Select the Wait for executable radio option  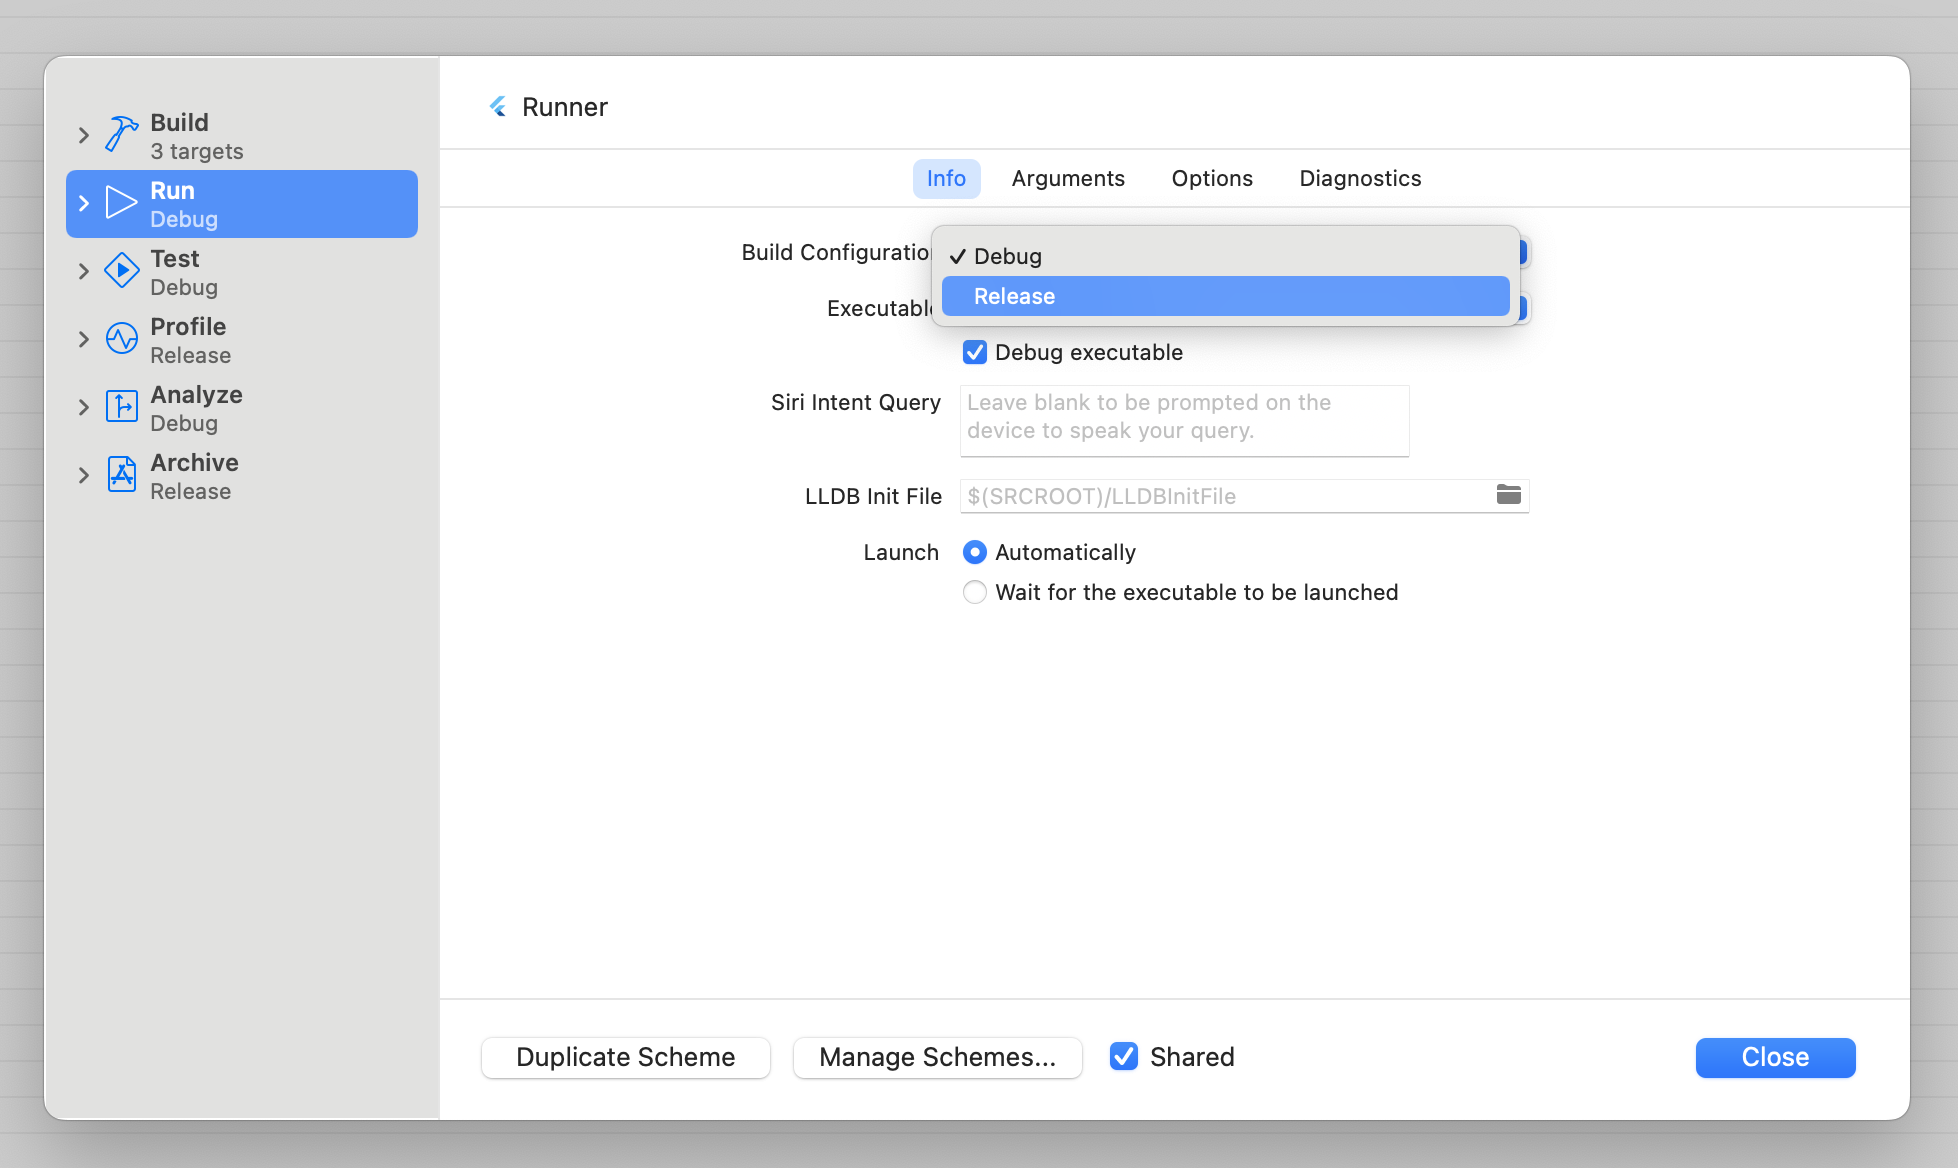point(974,592)
